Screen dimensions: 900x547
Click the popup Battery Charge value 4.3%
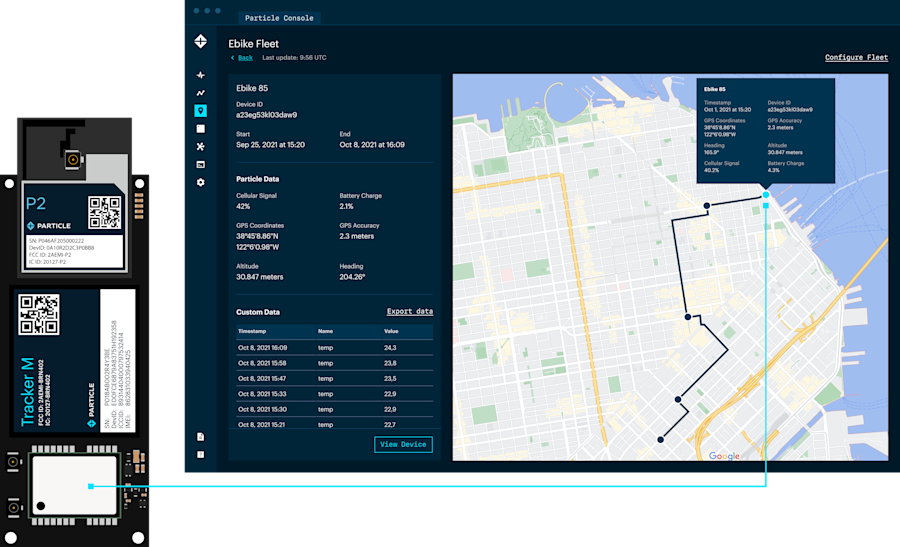click(774, 170)
